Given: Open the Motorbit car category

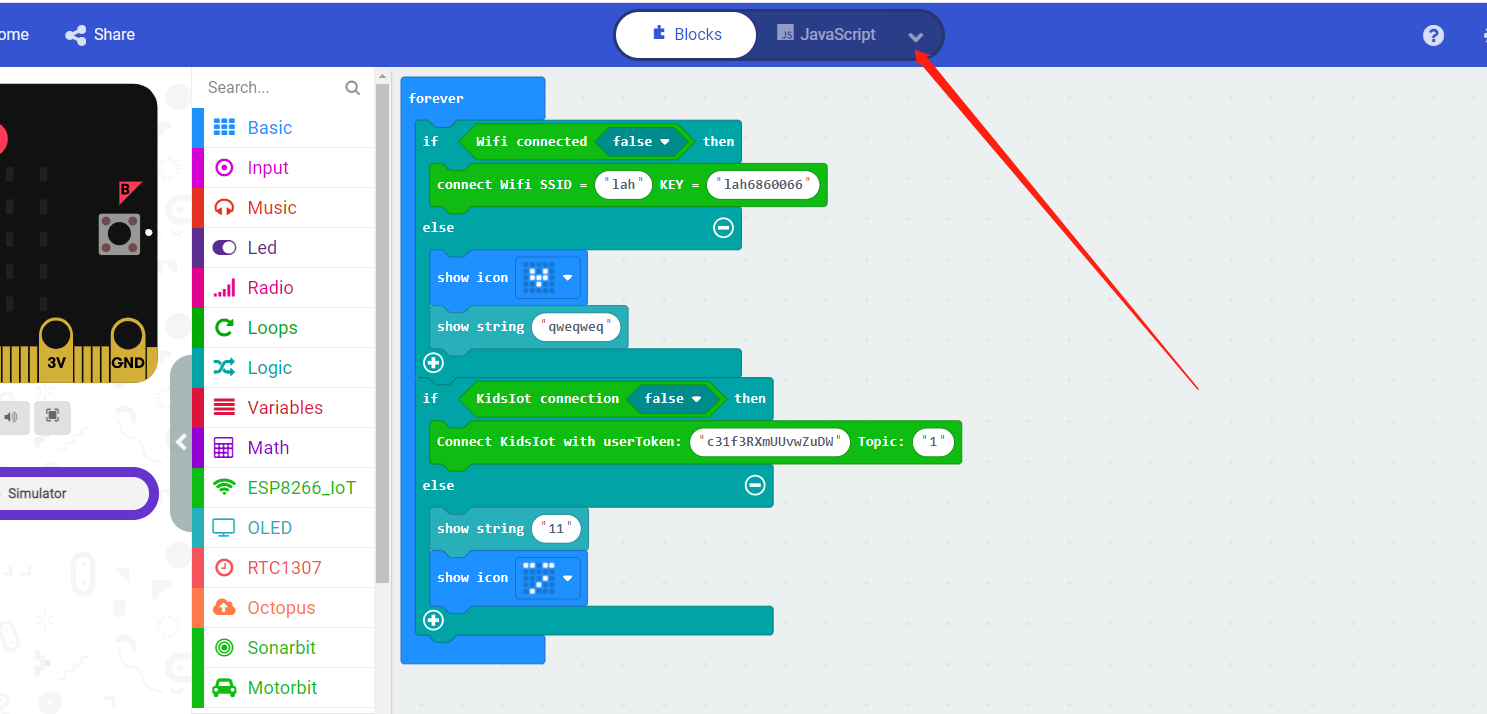Looking at the screenshot, I should pyautogui.click(x=282, y=688).
